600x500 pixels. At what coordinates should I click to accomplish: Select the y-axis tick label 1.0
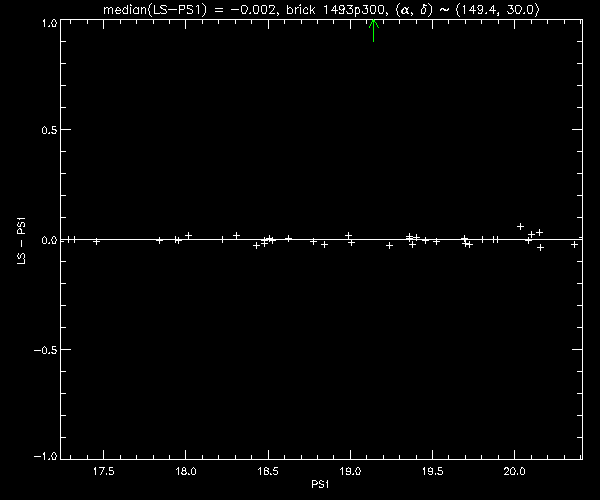click(x=49, y=23)
